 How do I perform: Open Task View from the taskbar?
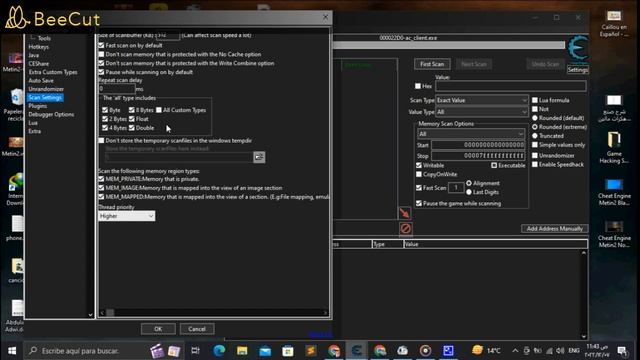click(x=196, y=351)
